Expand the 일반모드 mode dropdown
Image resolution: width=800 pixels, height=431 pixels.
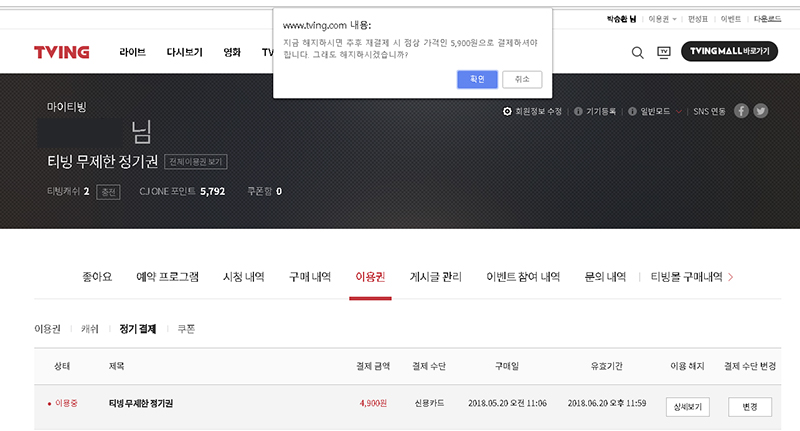pos(661,111)
